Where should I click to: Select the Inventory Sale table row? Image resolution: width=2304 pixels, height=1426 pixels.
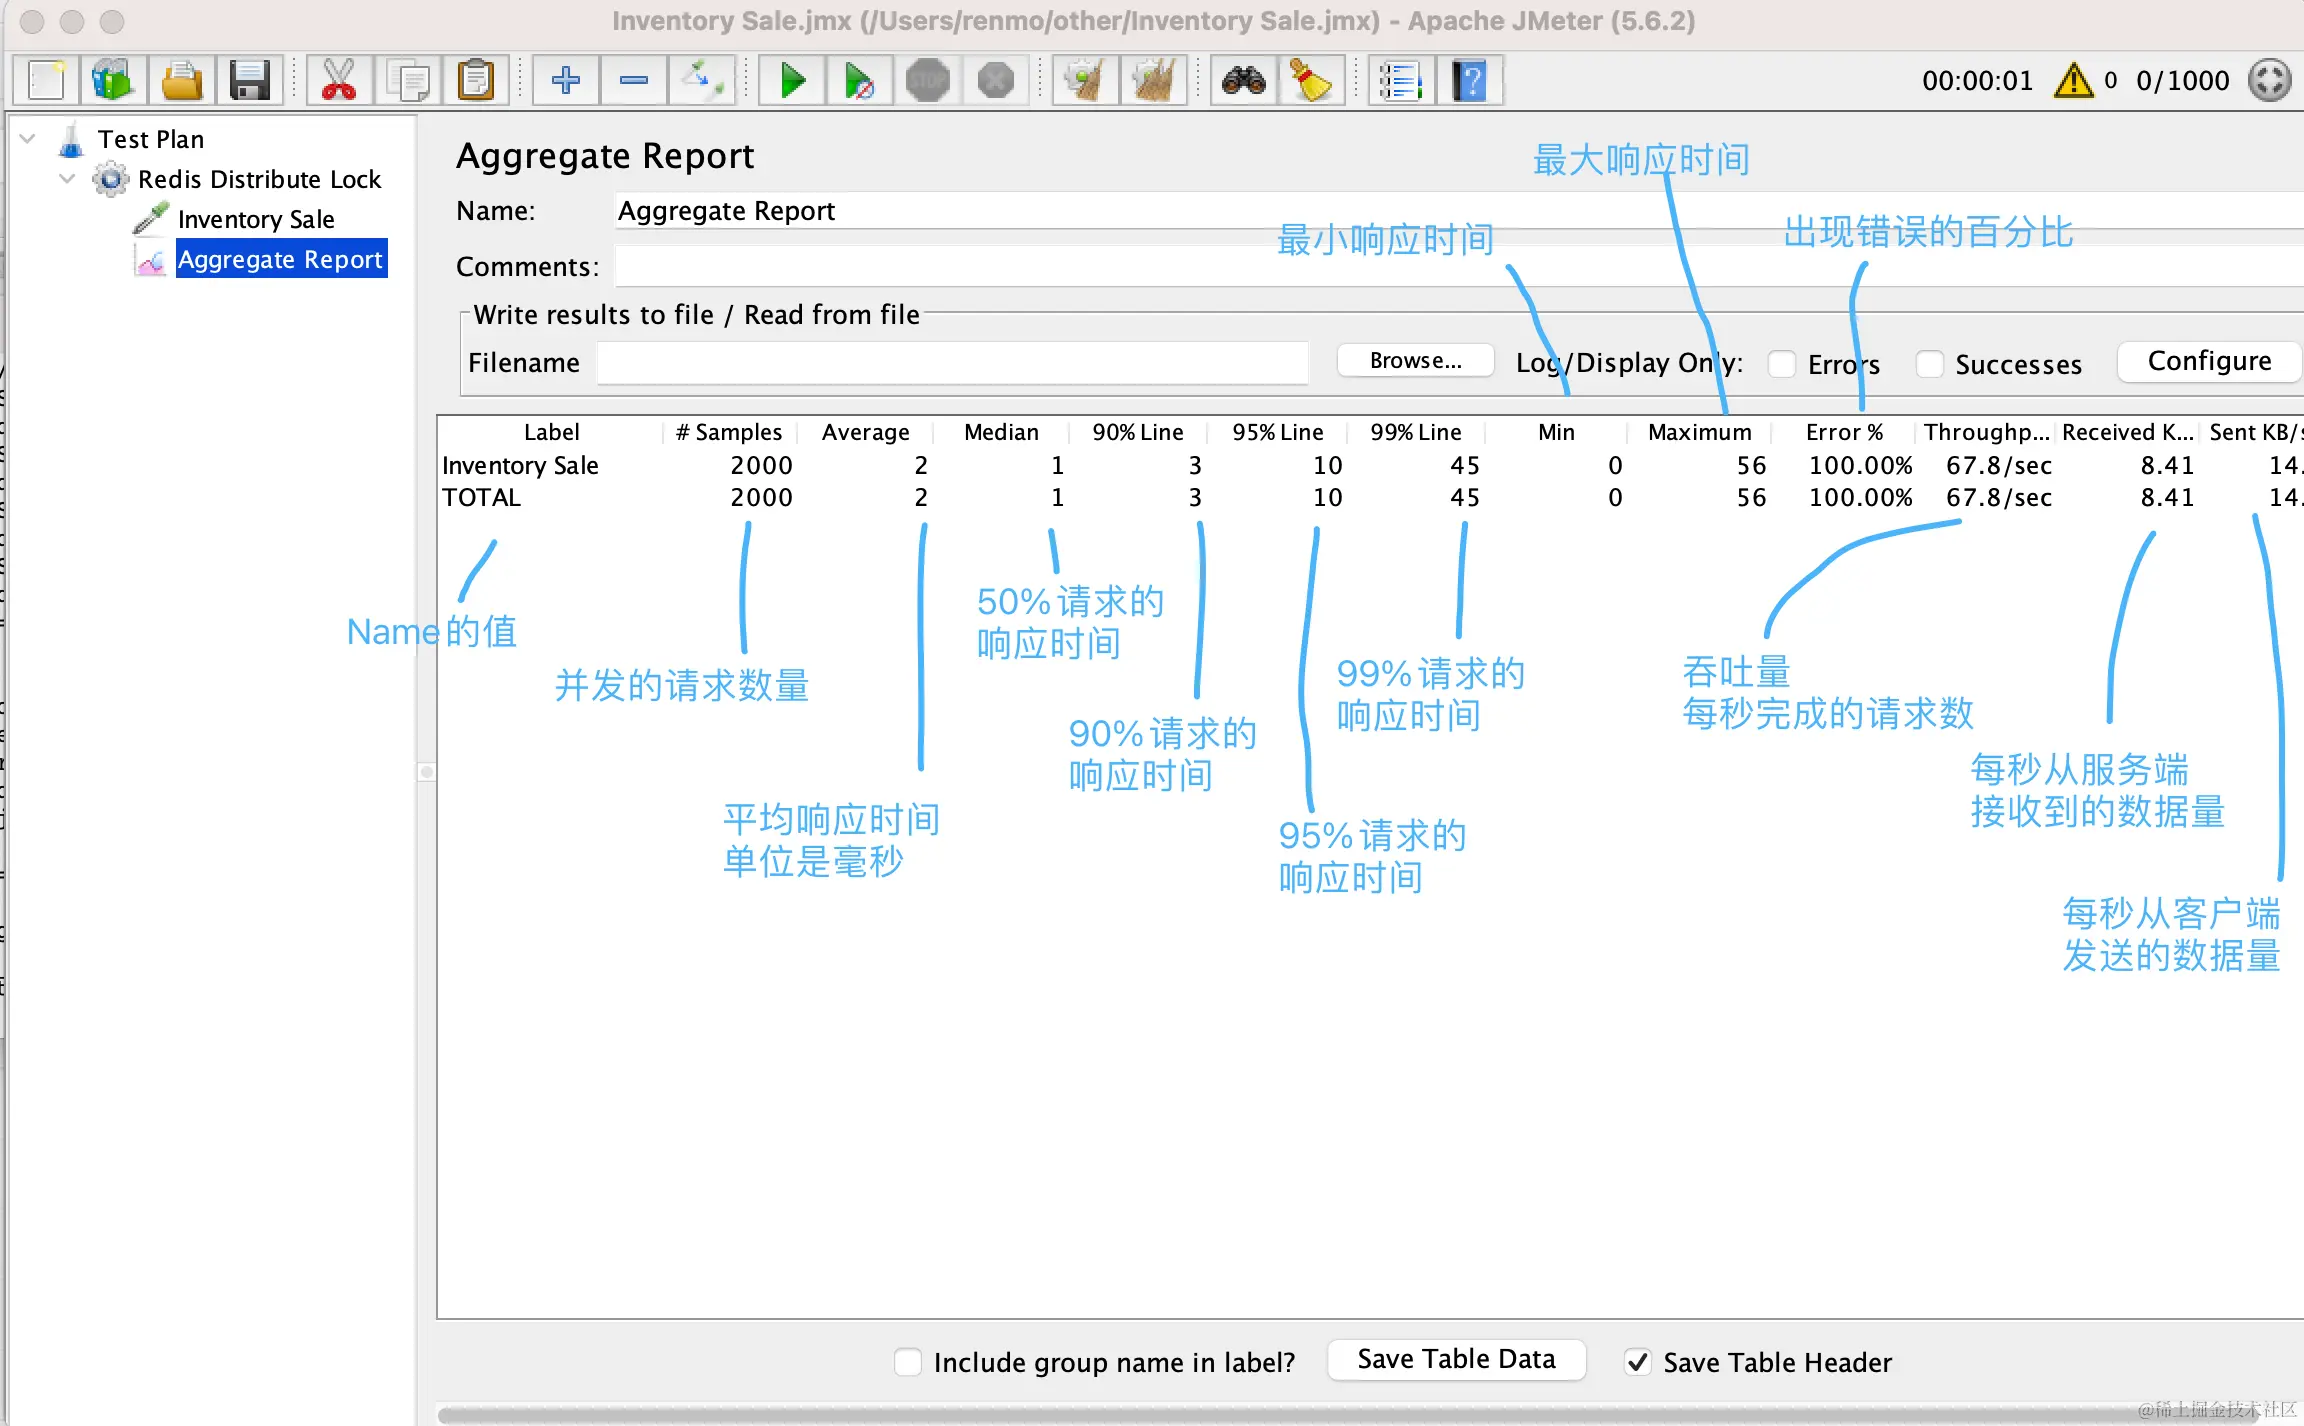[1371, 465]
